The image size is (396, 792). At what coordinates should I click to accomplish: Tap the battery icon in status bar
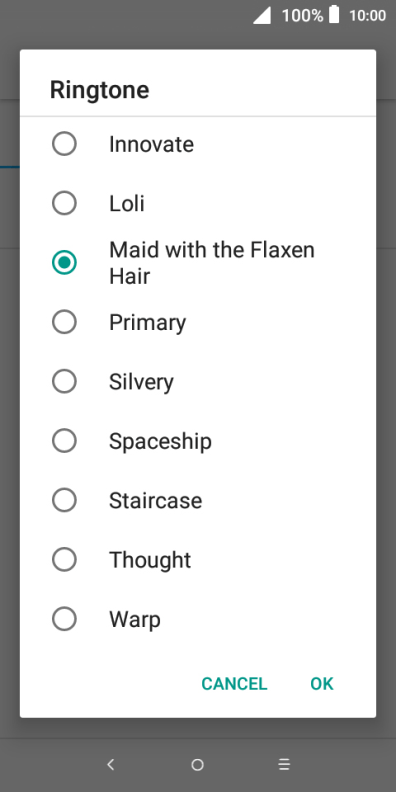pos(334,15)
